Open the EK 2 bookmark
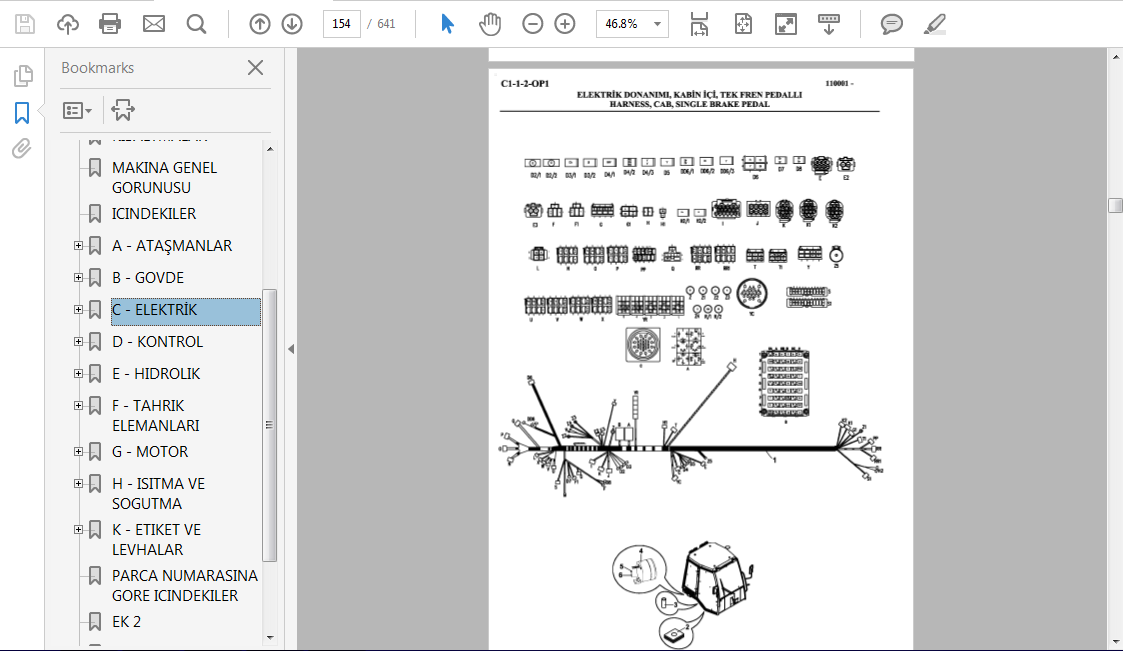The height and width of the screenshot is (651, 1123). [126, 622]
